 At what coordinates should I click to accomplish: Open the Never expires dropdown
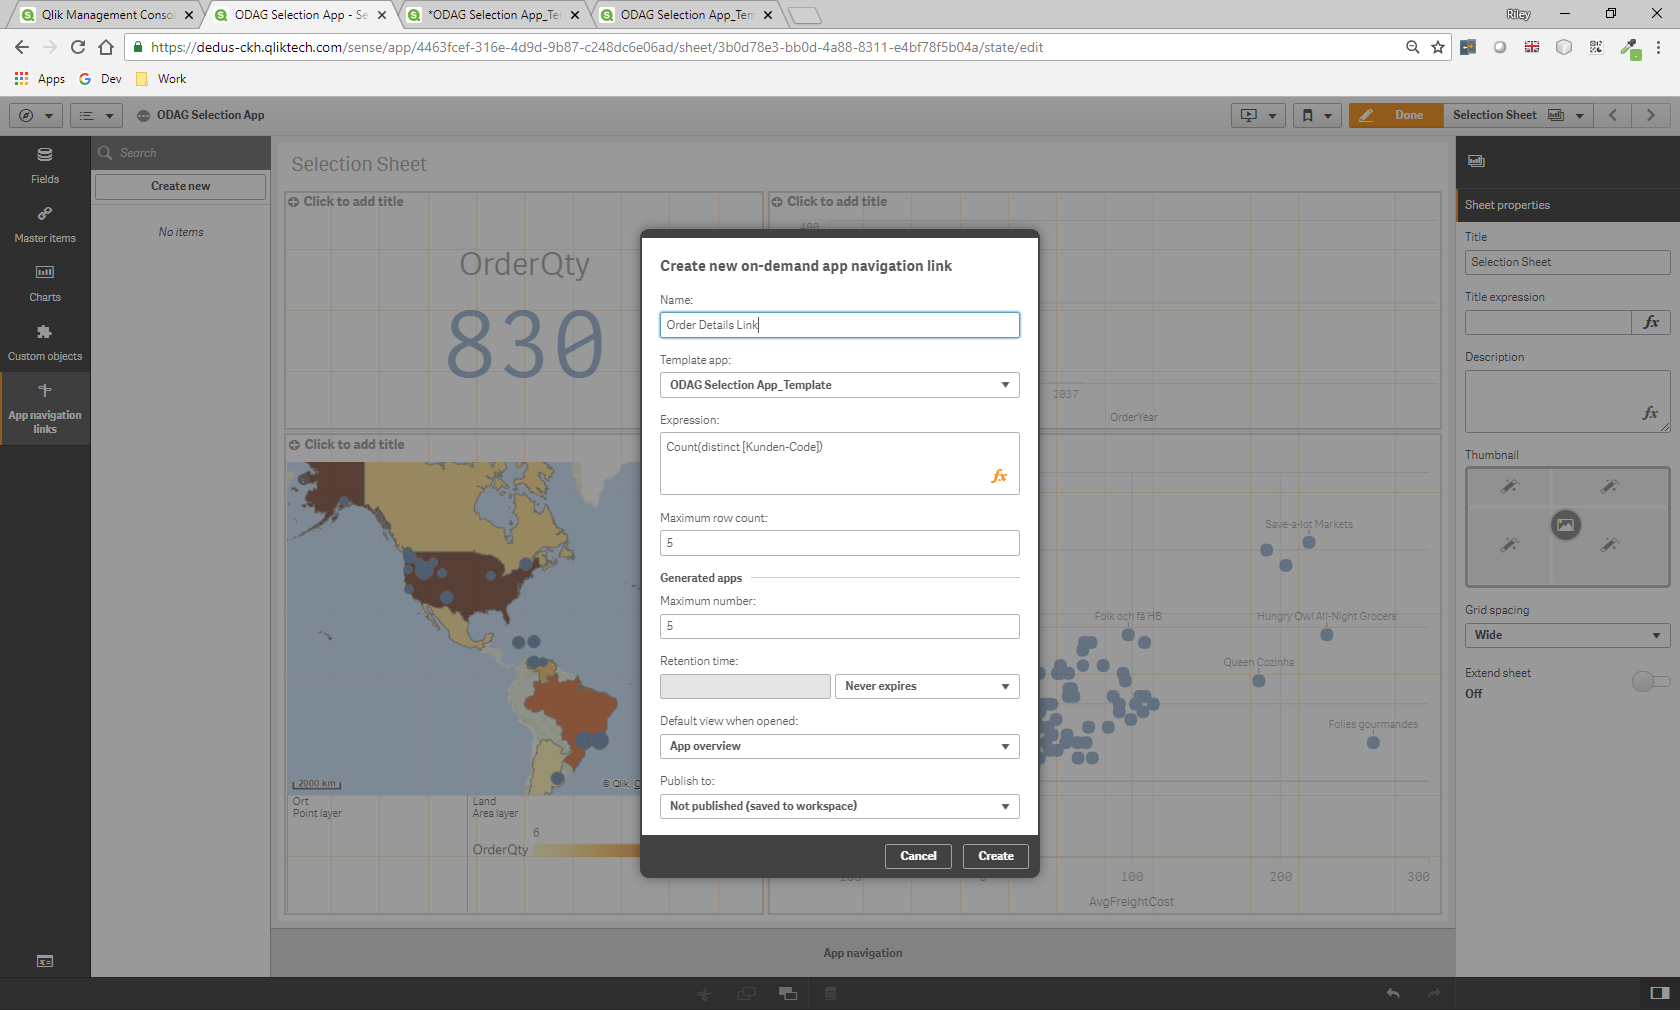point(927,686)
